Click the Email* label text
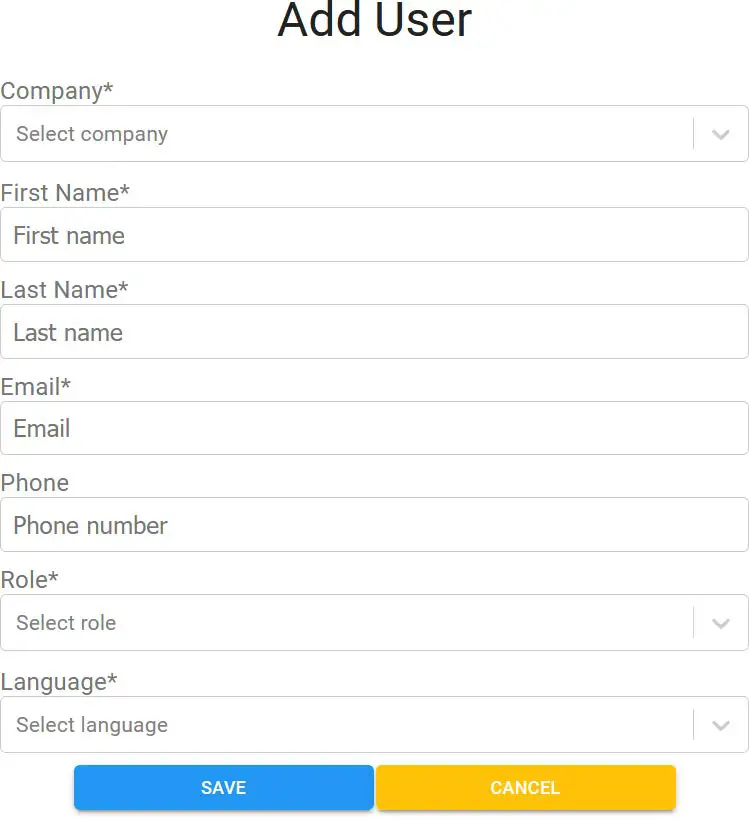 coord(36,387)
